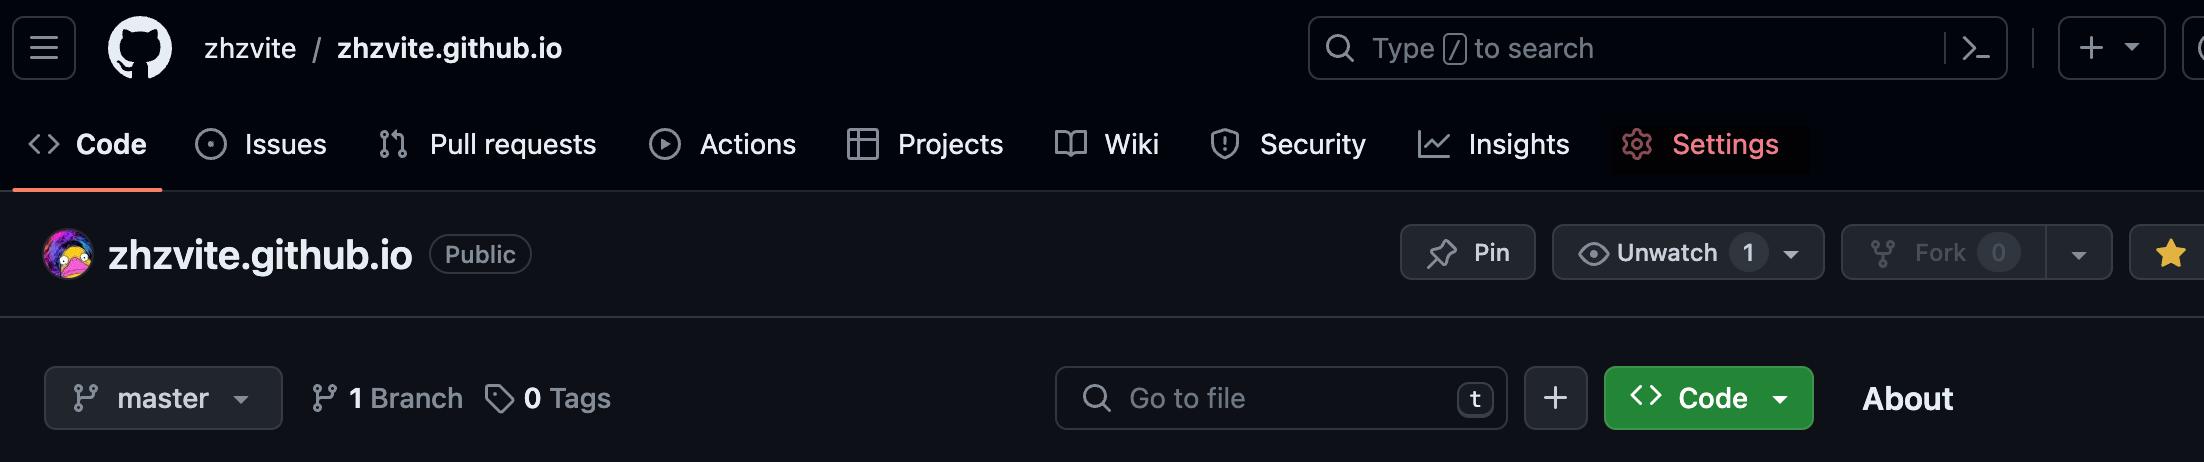Open repository Settings tab

click(x=1701, y=144)
